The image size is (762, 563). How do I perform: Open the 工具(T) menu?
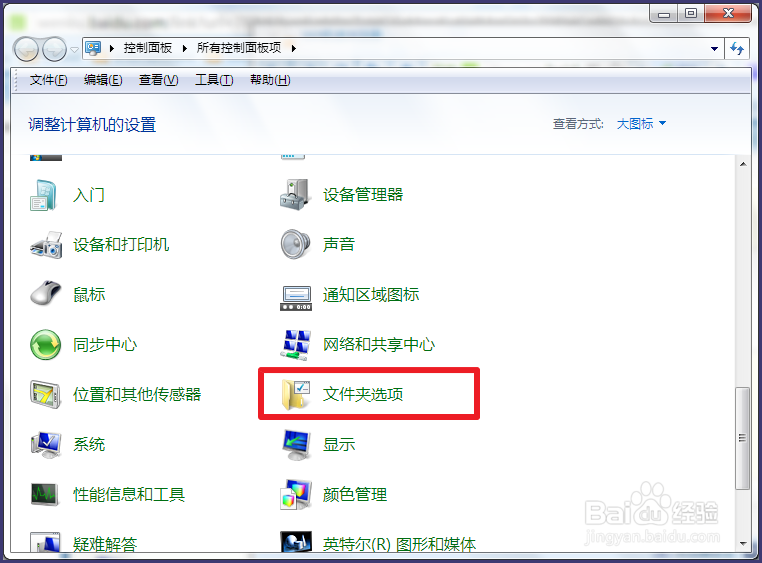point(214,80)
